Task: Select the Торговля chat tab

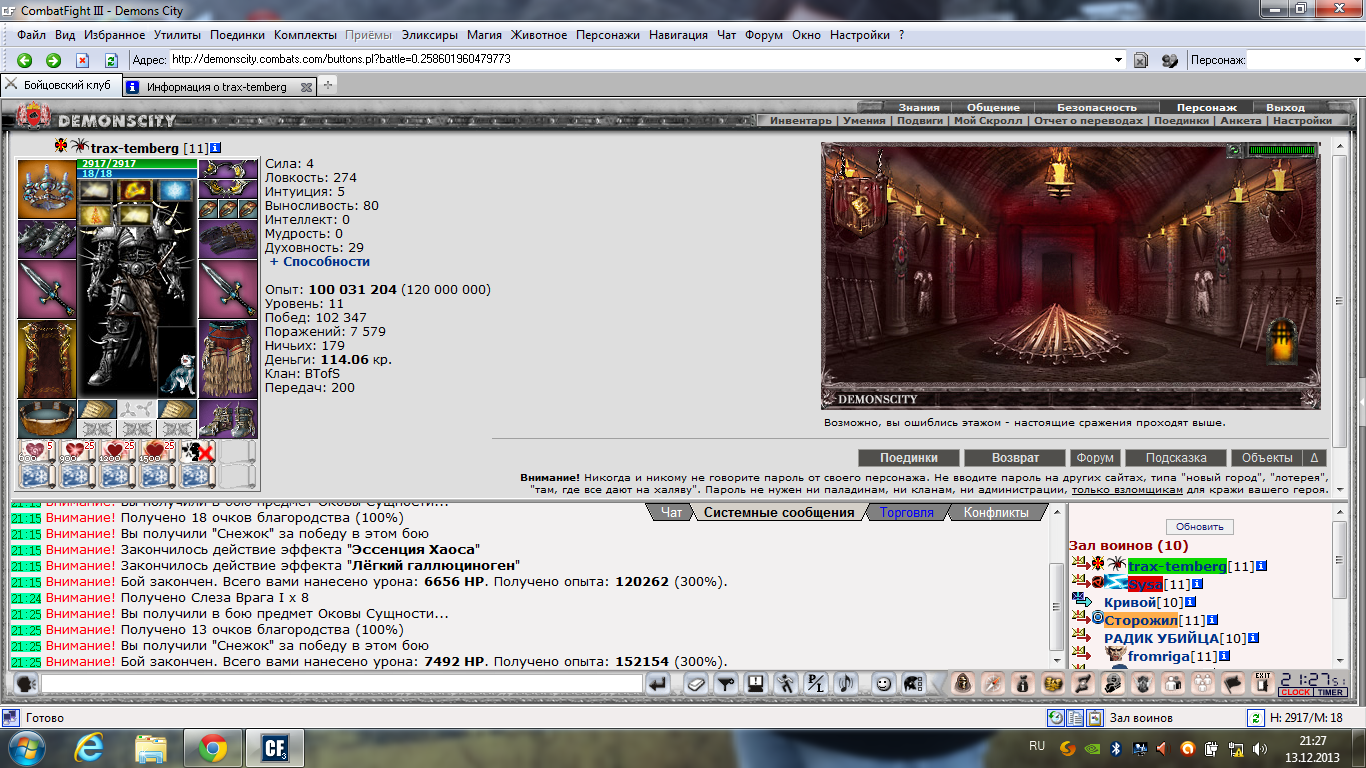Action: [907, 512]
